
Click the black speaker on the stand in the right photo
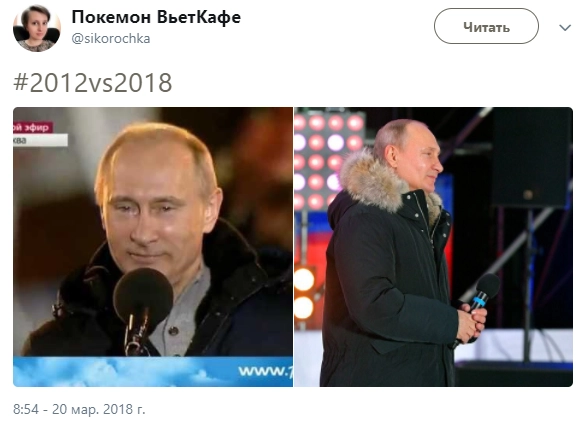(531, 158)
